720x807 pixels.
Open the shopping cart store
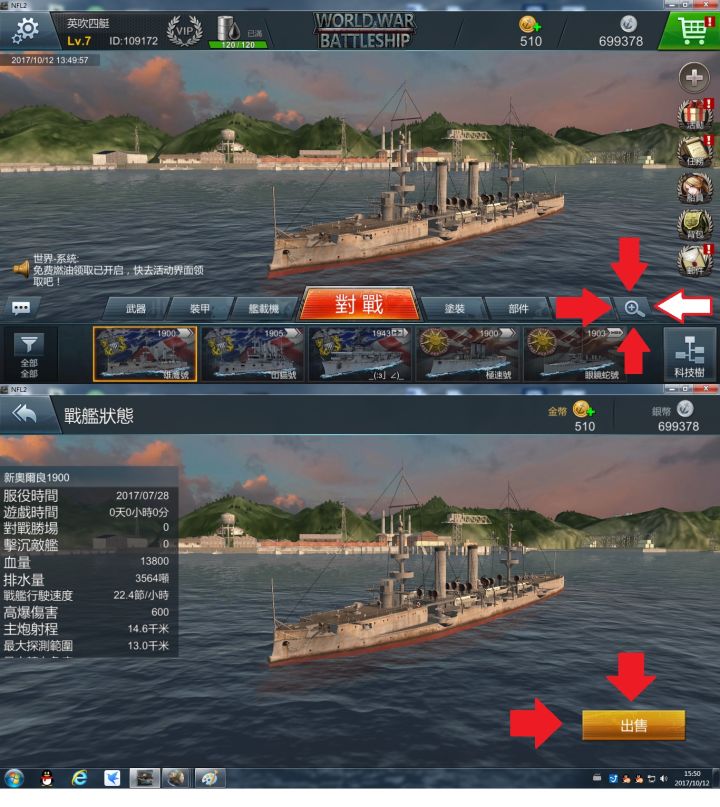point(690,30)
